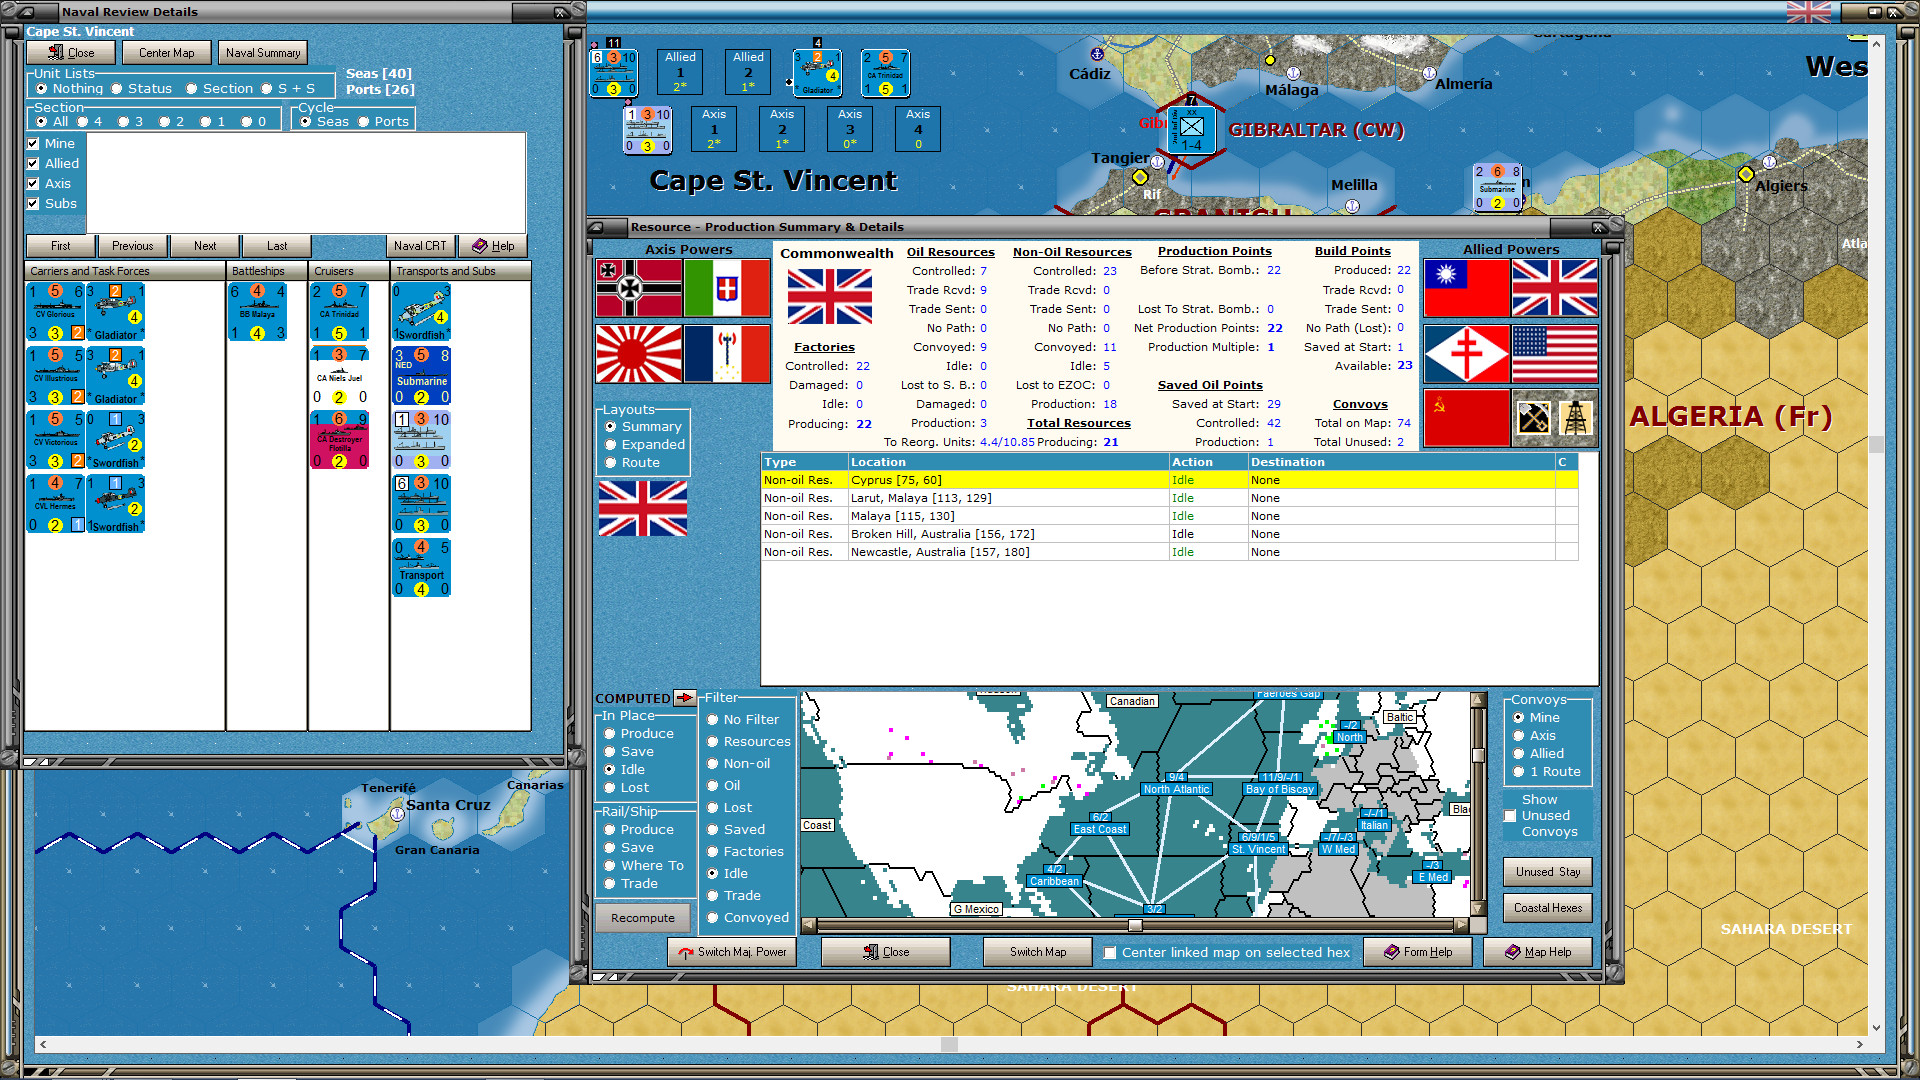This screenshot has width=1920, height=1080.
Task: Select the USA flag in Allied Powers
Action: [x=1554, y=354]
